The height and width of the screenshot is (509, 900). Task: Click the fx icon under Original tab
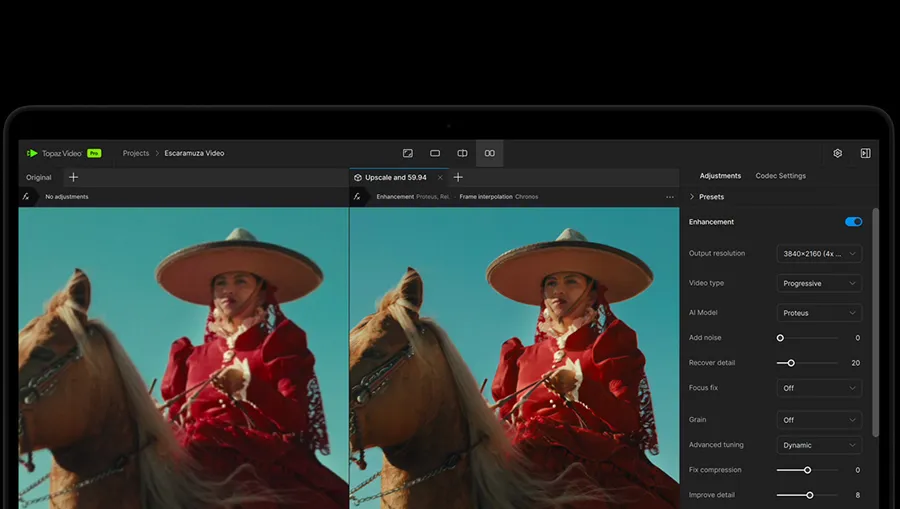[26, 196]
